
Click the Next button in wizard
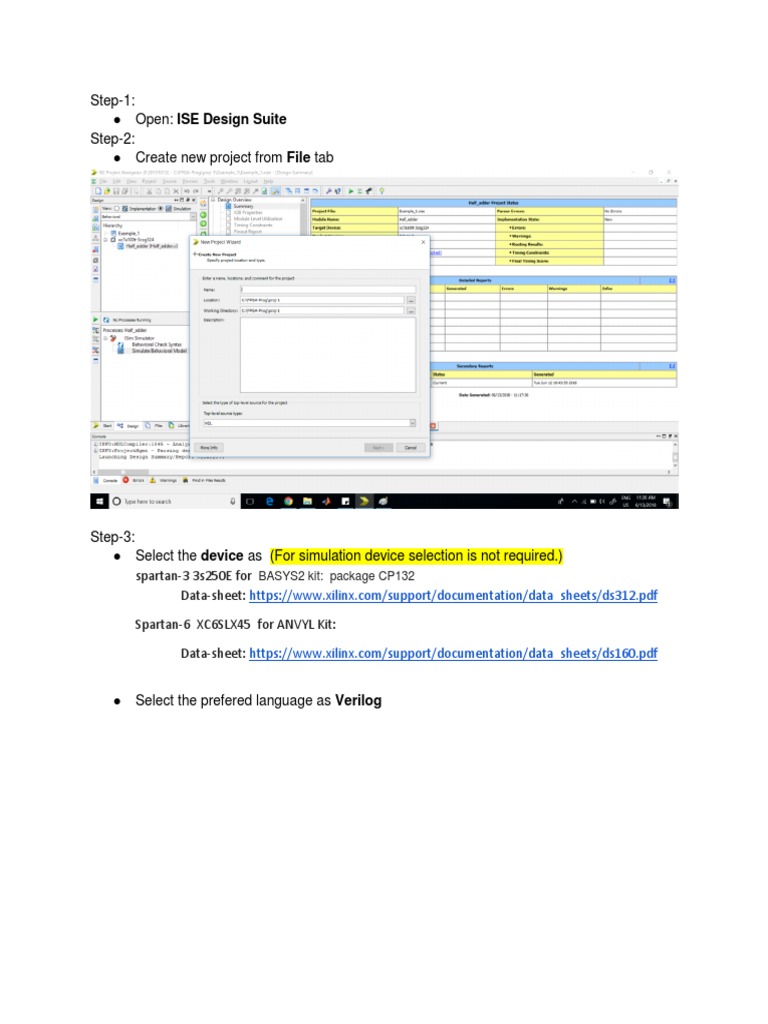[x=379, y=447]
